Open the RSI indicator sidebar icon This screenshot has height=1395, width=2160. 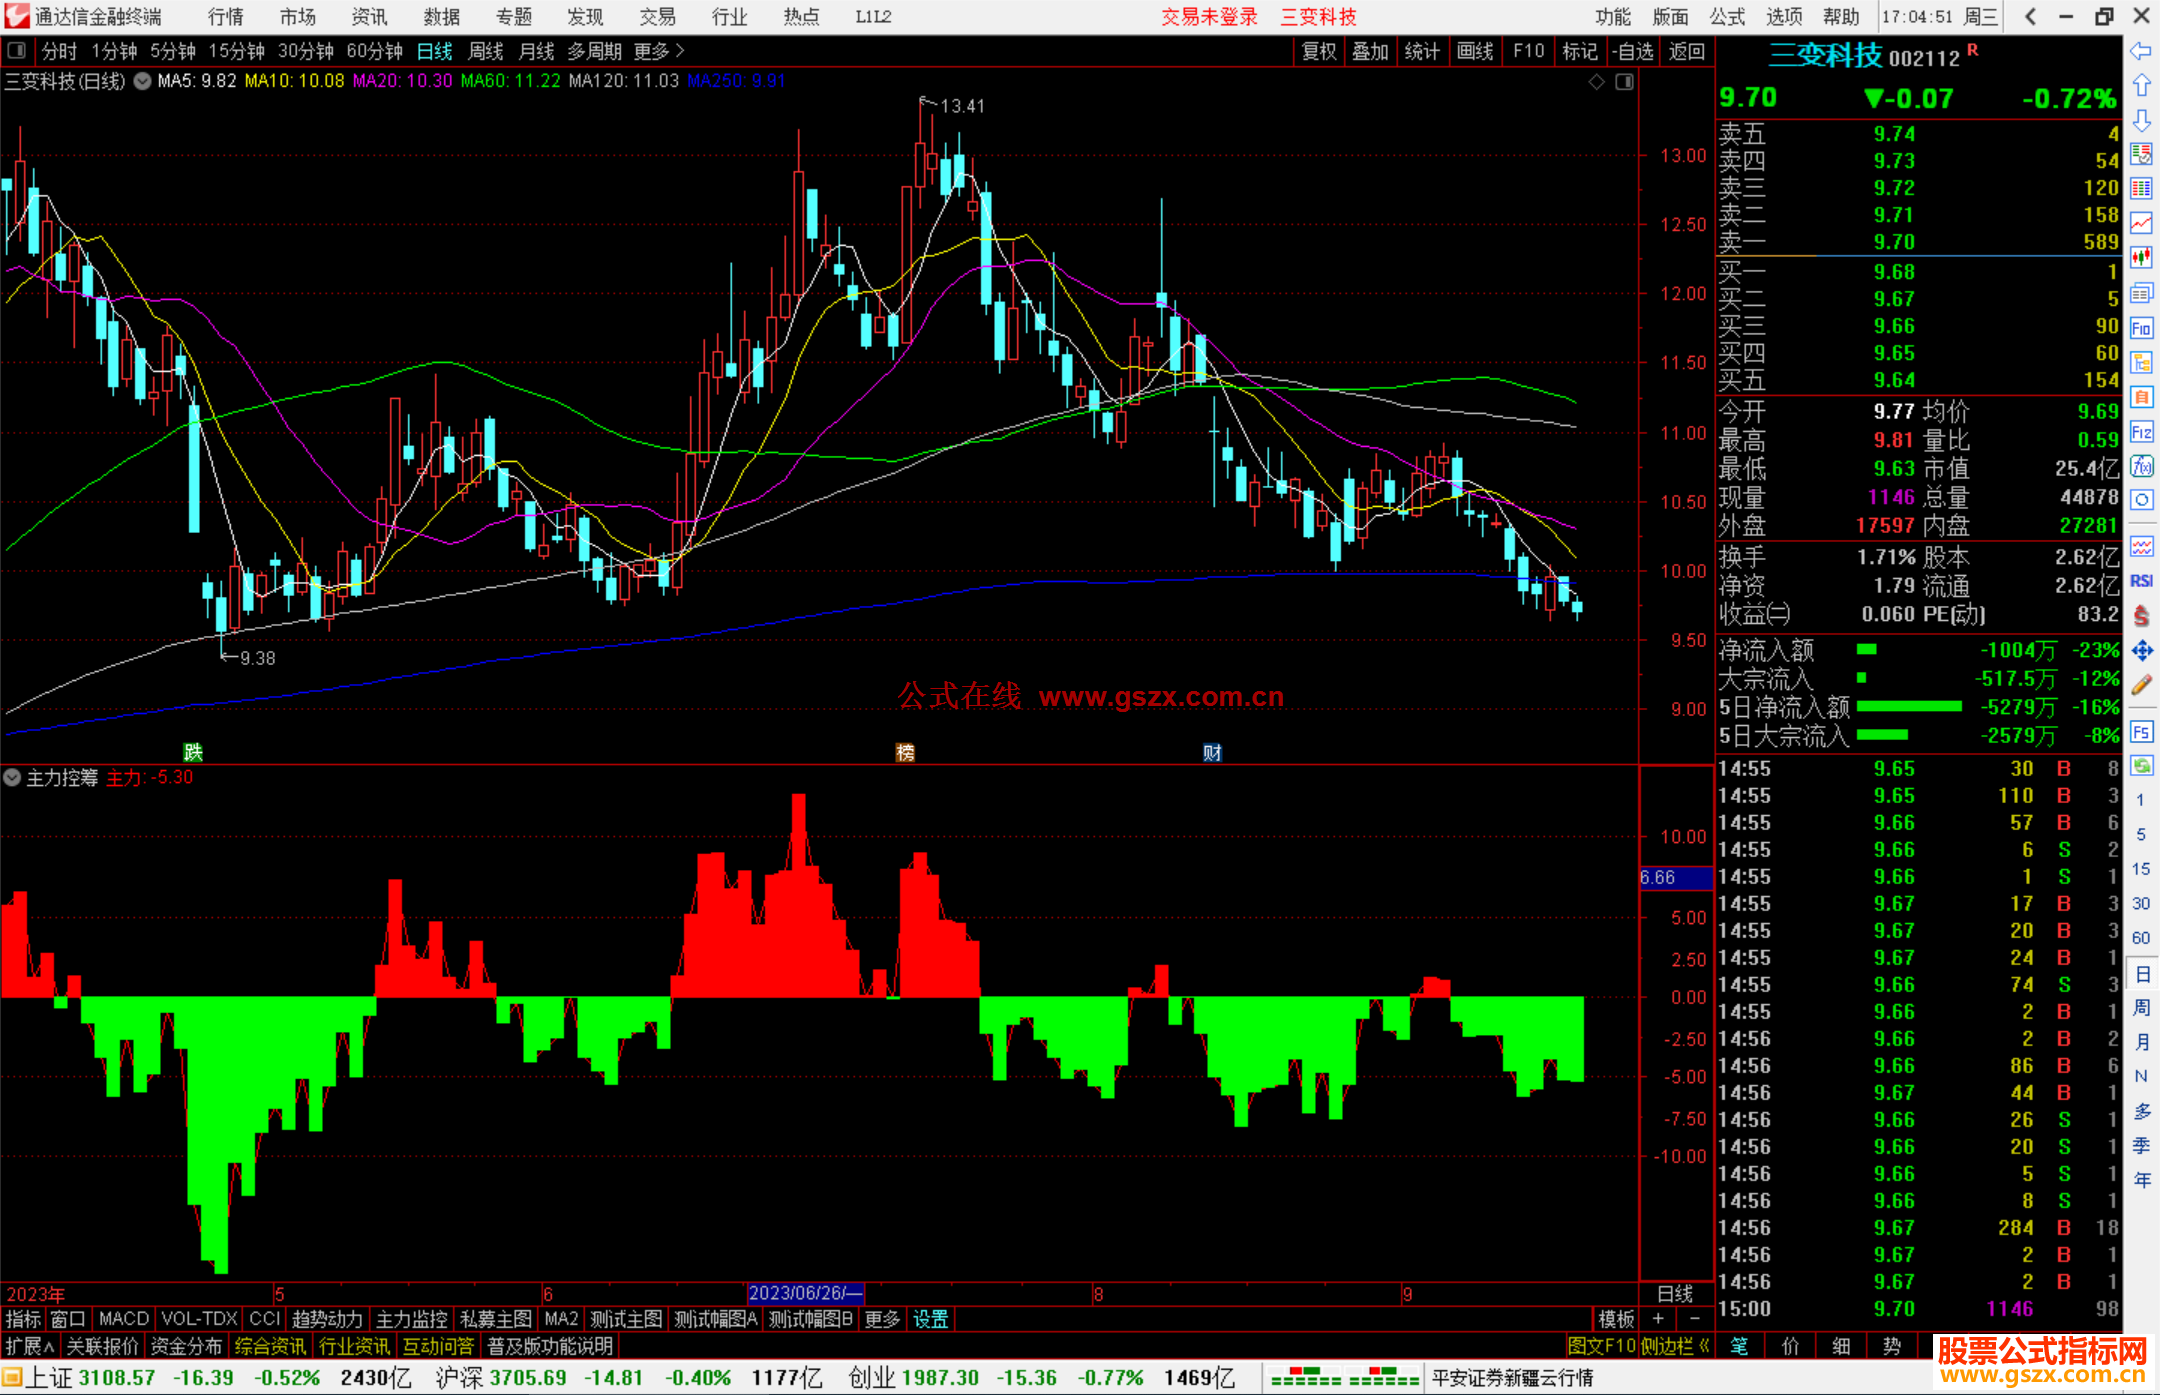tap(2141, 581)
